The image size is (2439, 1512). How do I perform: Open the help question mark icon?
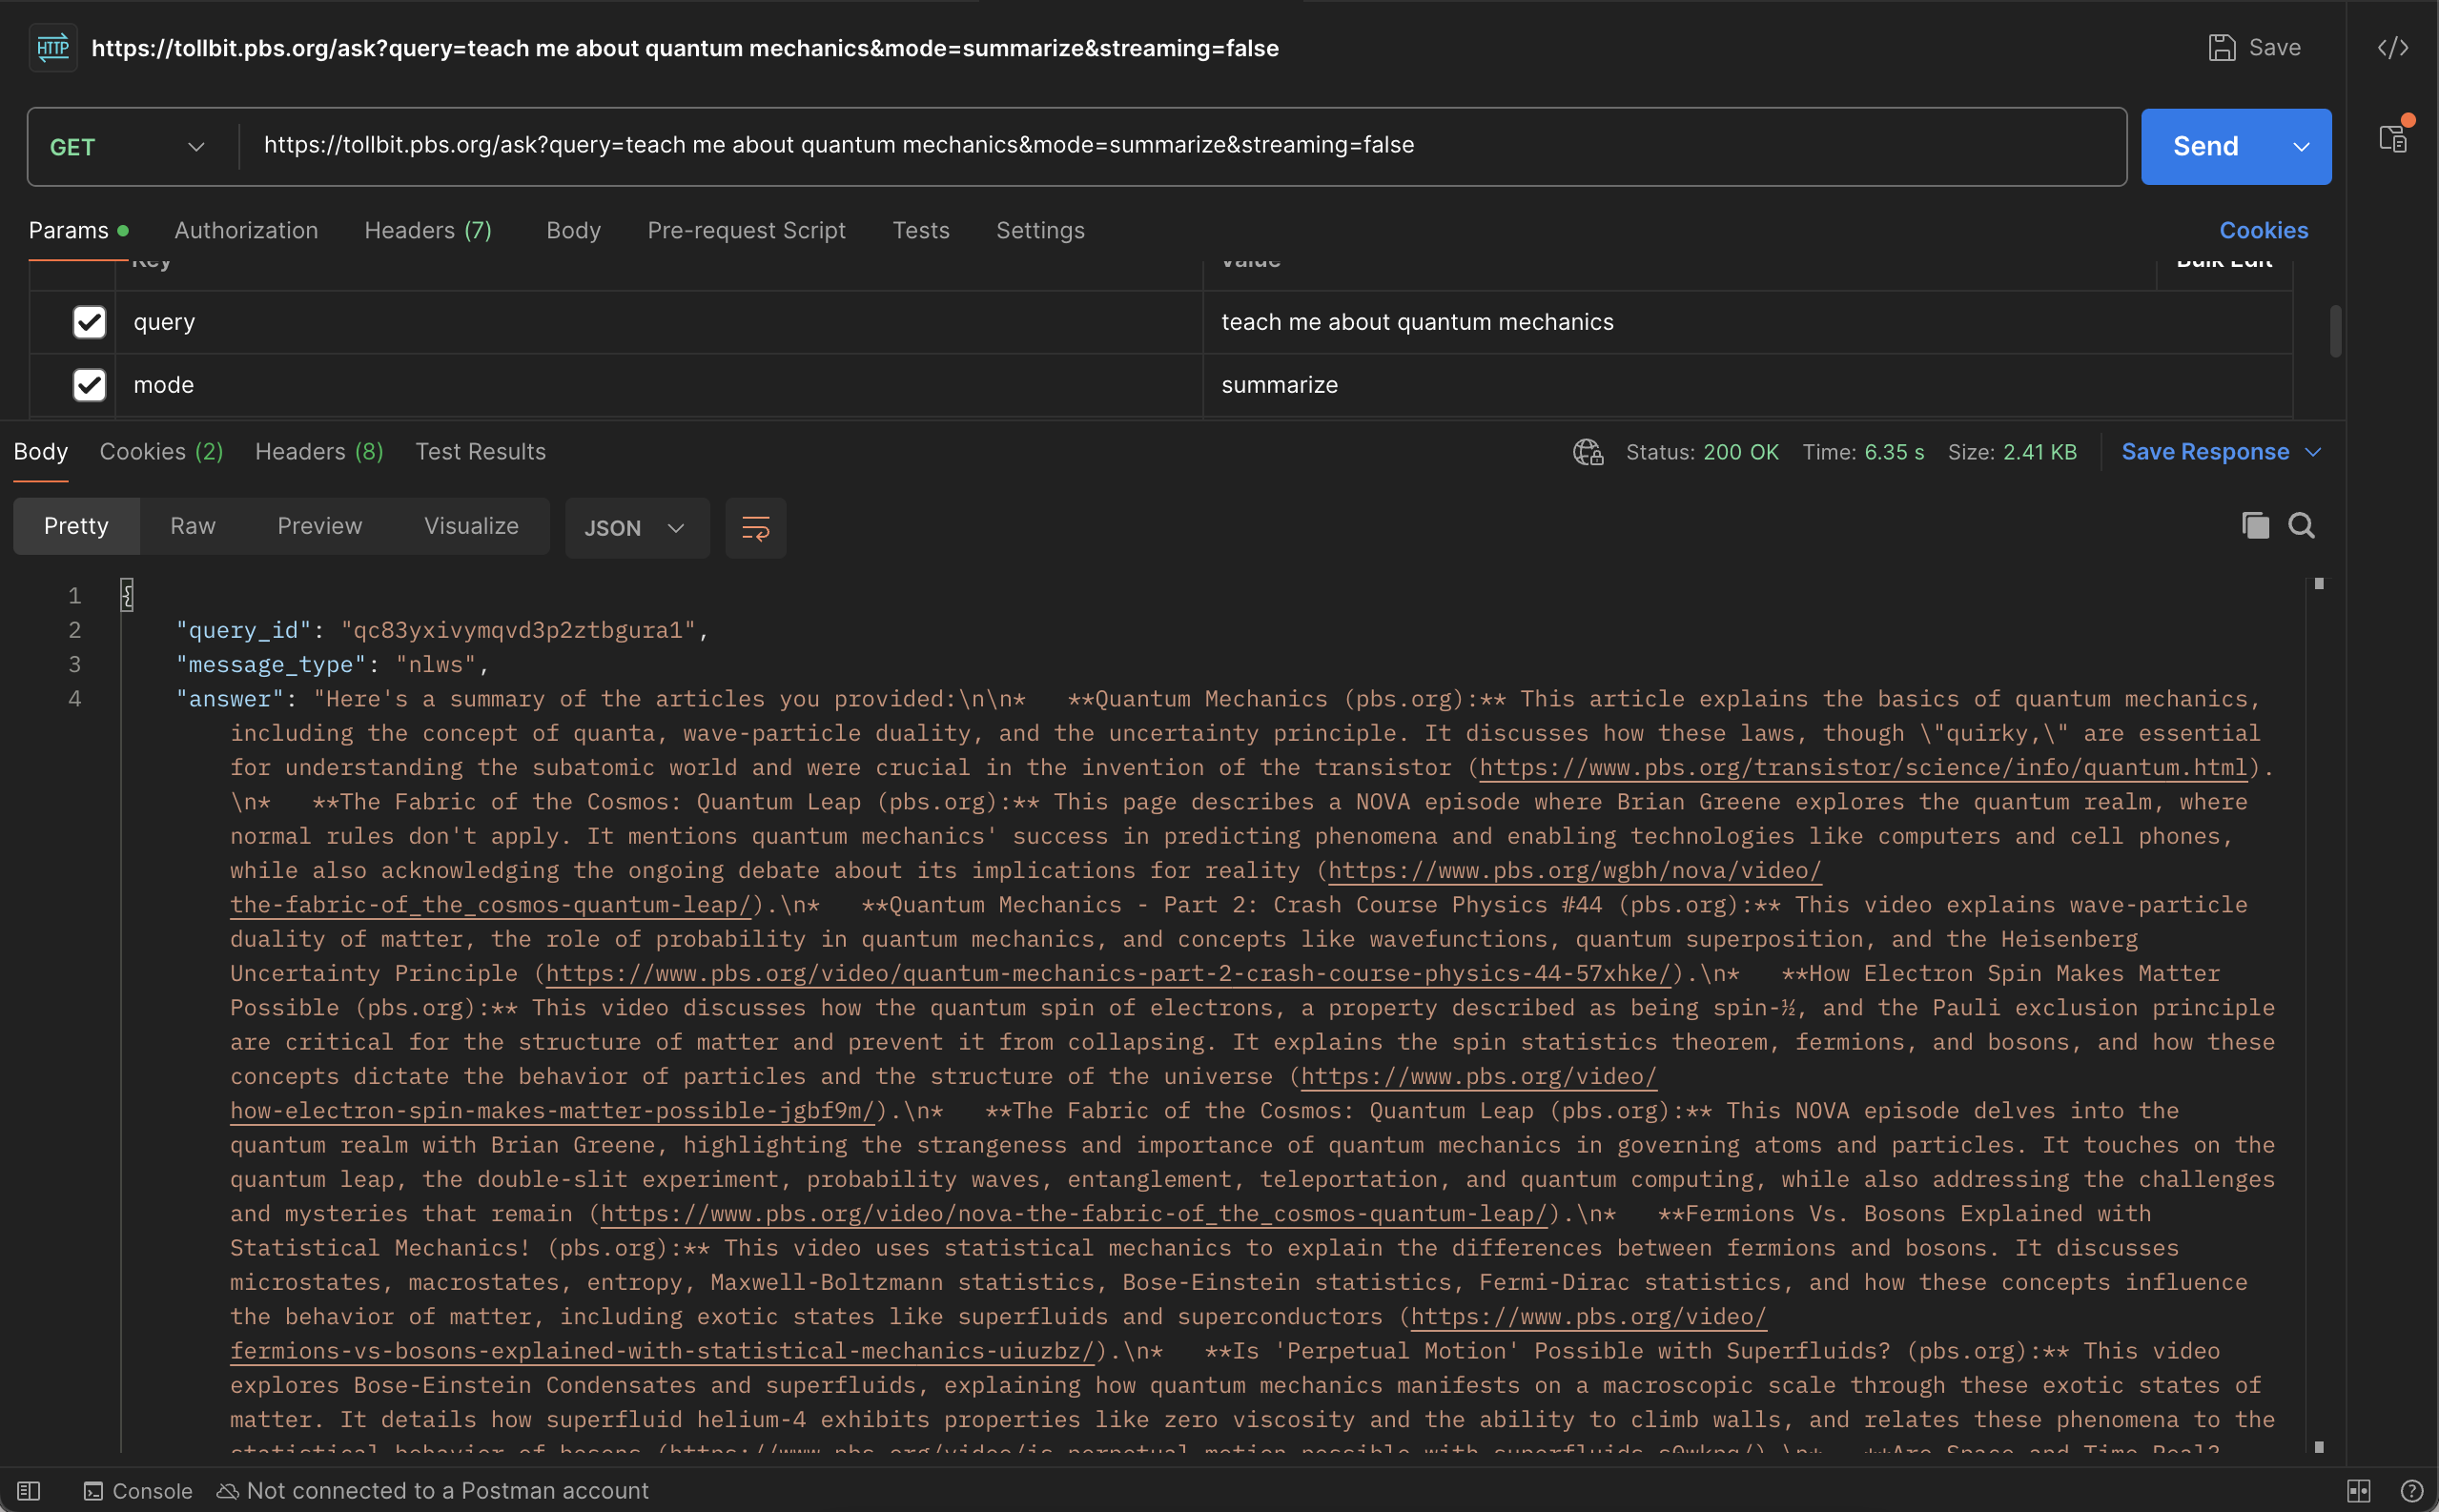pos(2411,1491)
